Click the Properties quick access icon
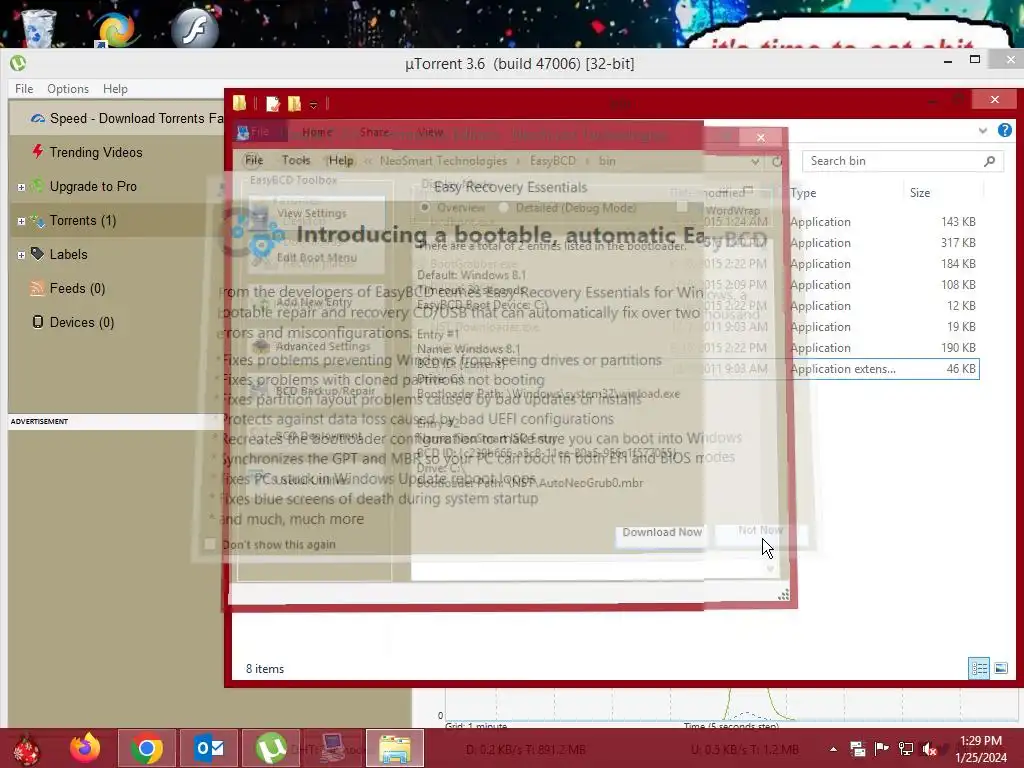The height and width of the screenshot is (768, 1024). (x=273, y=104)
